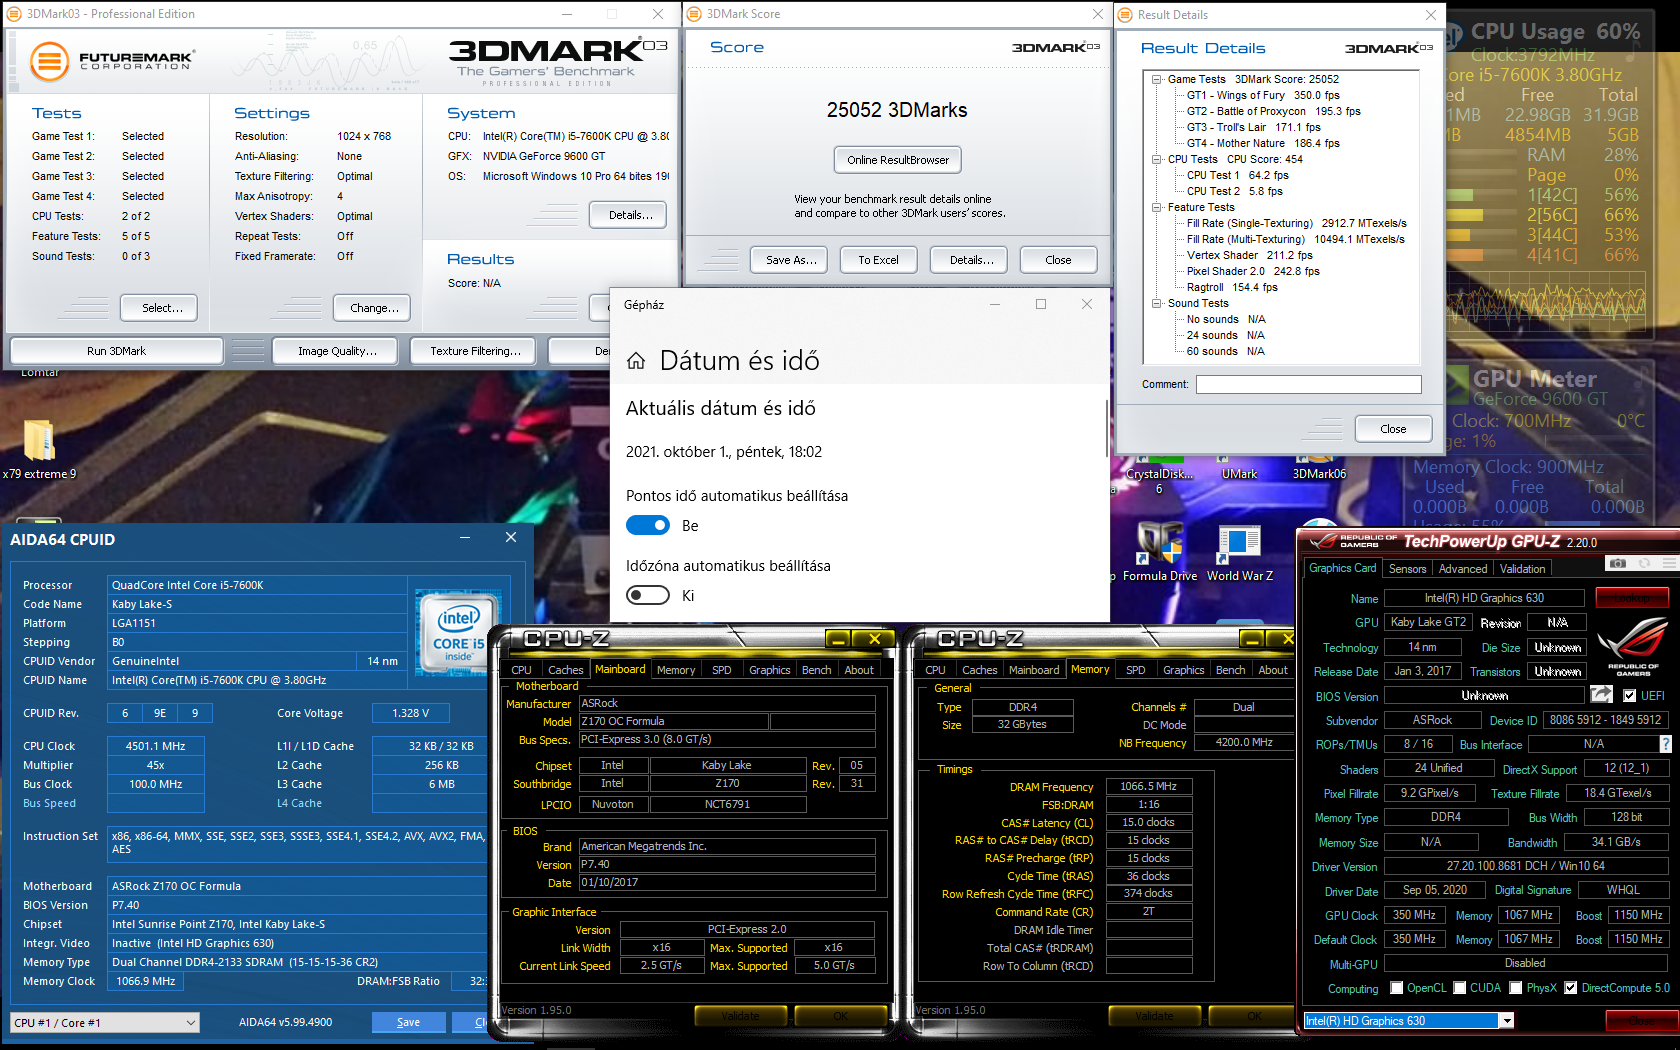Click the BIOS export arrow icon in GPU-Z
This screenshot has height=1050, width=1680.
click(x=1601, y=695)
